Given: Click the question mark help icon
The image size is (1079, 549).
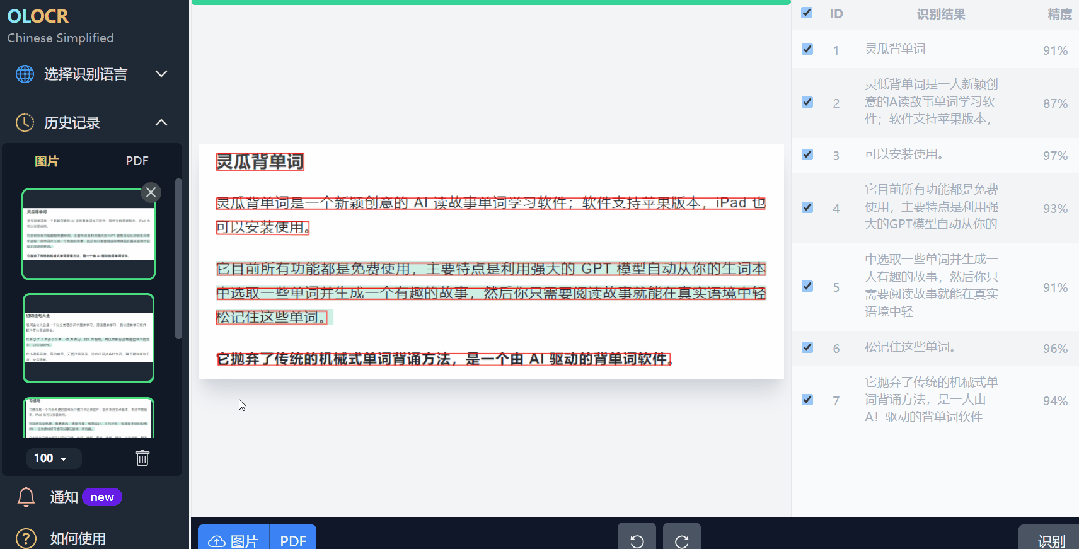Looking at the screenshot, I should point(26,538).
